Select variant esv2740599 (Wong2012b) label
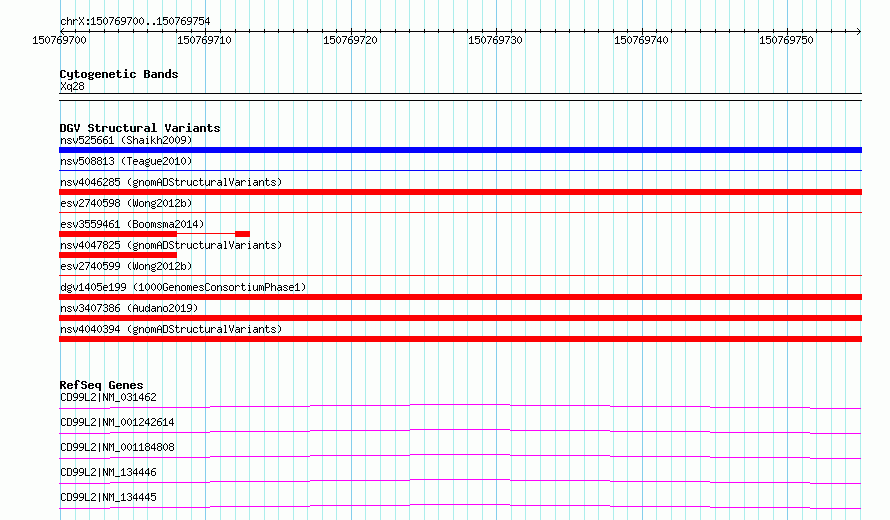 pos(126,266)
